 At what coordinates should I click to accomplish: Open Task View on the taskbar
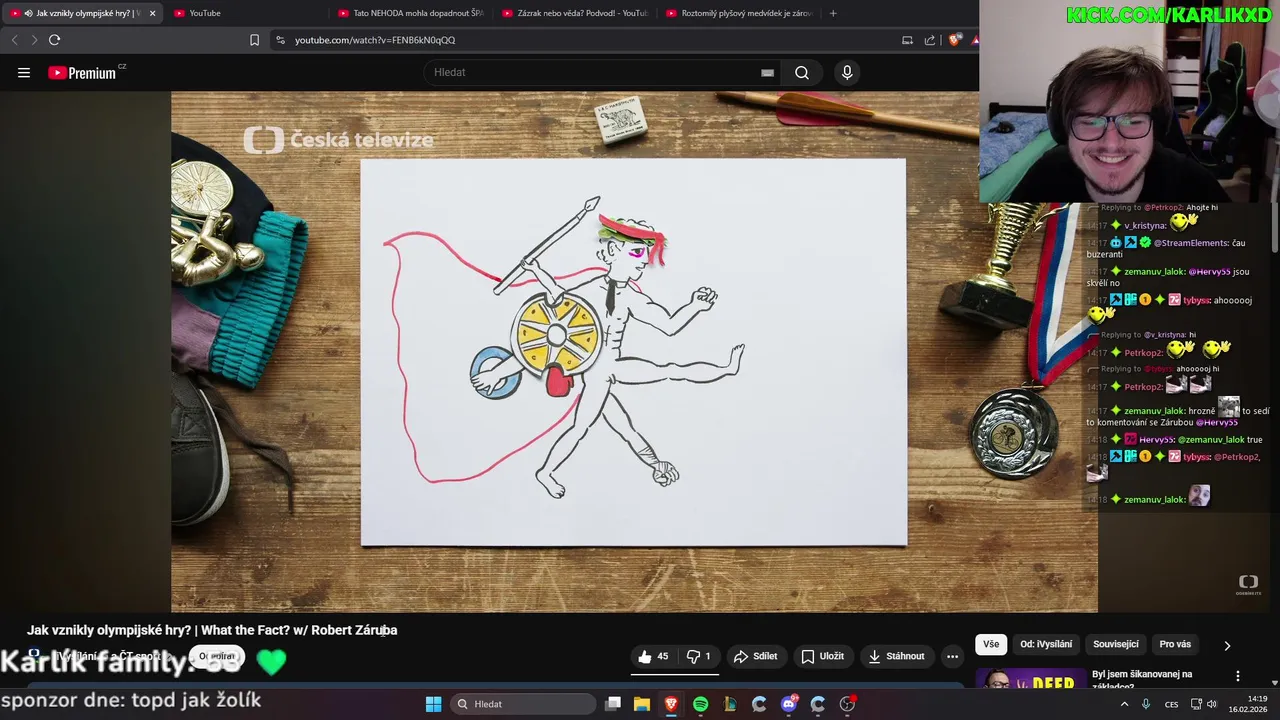(613, 704)
